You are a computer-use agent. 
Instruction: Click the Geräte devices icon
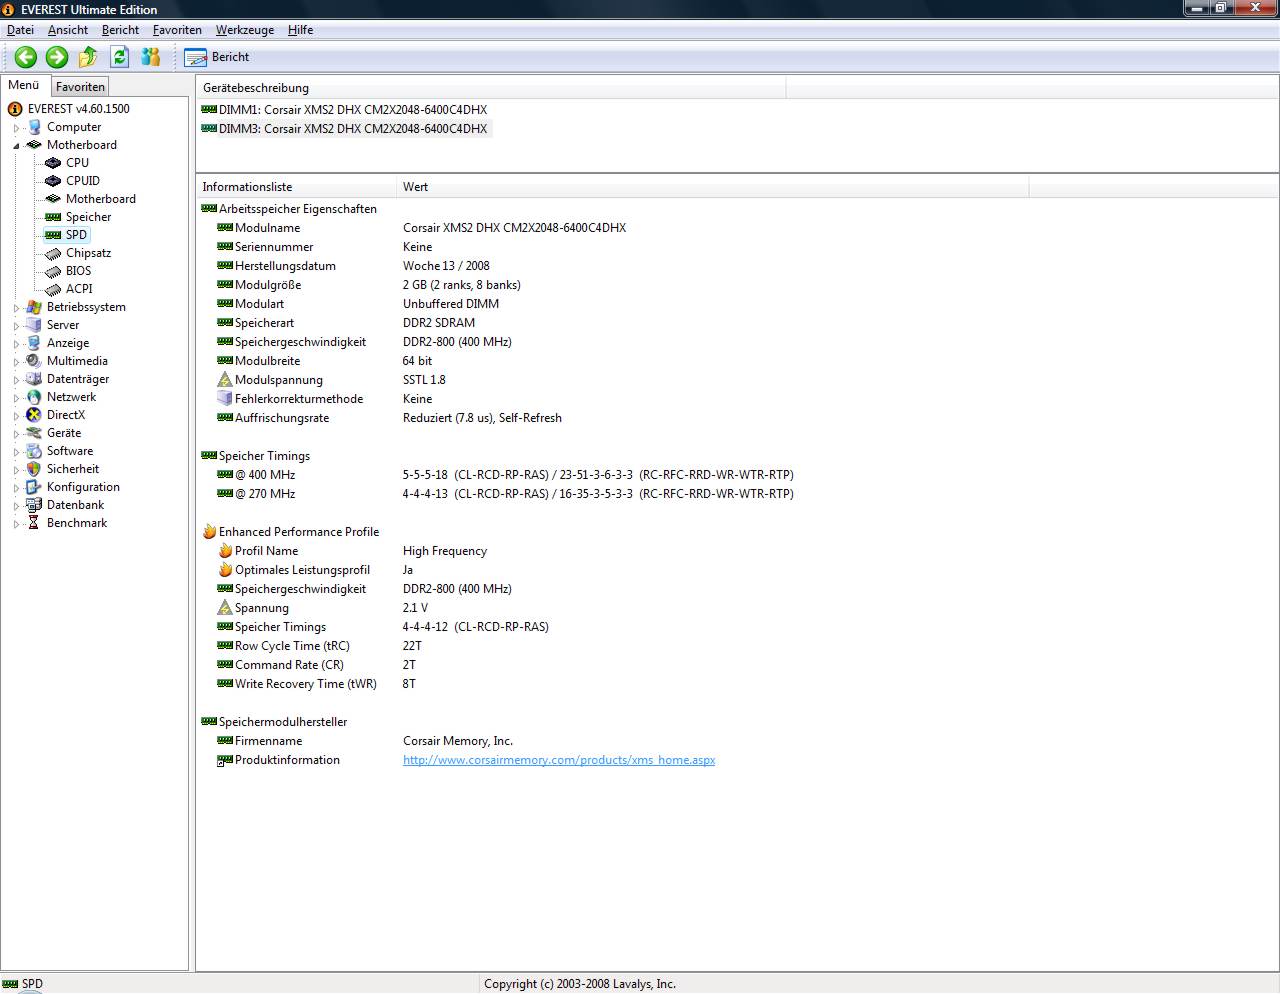click(x=34, y=433)
